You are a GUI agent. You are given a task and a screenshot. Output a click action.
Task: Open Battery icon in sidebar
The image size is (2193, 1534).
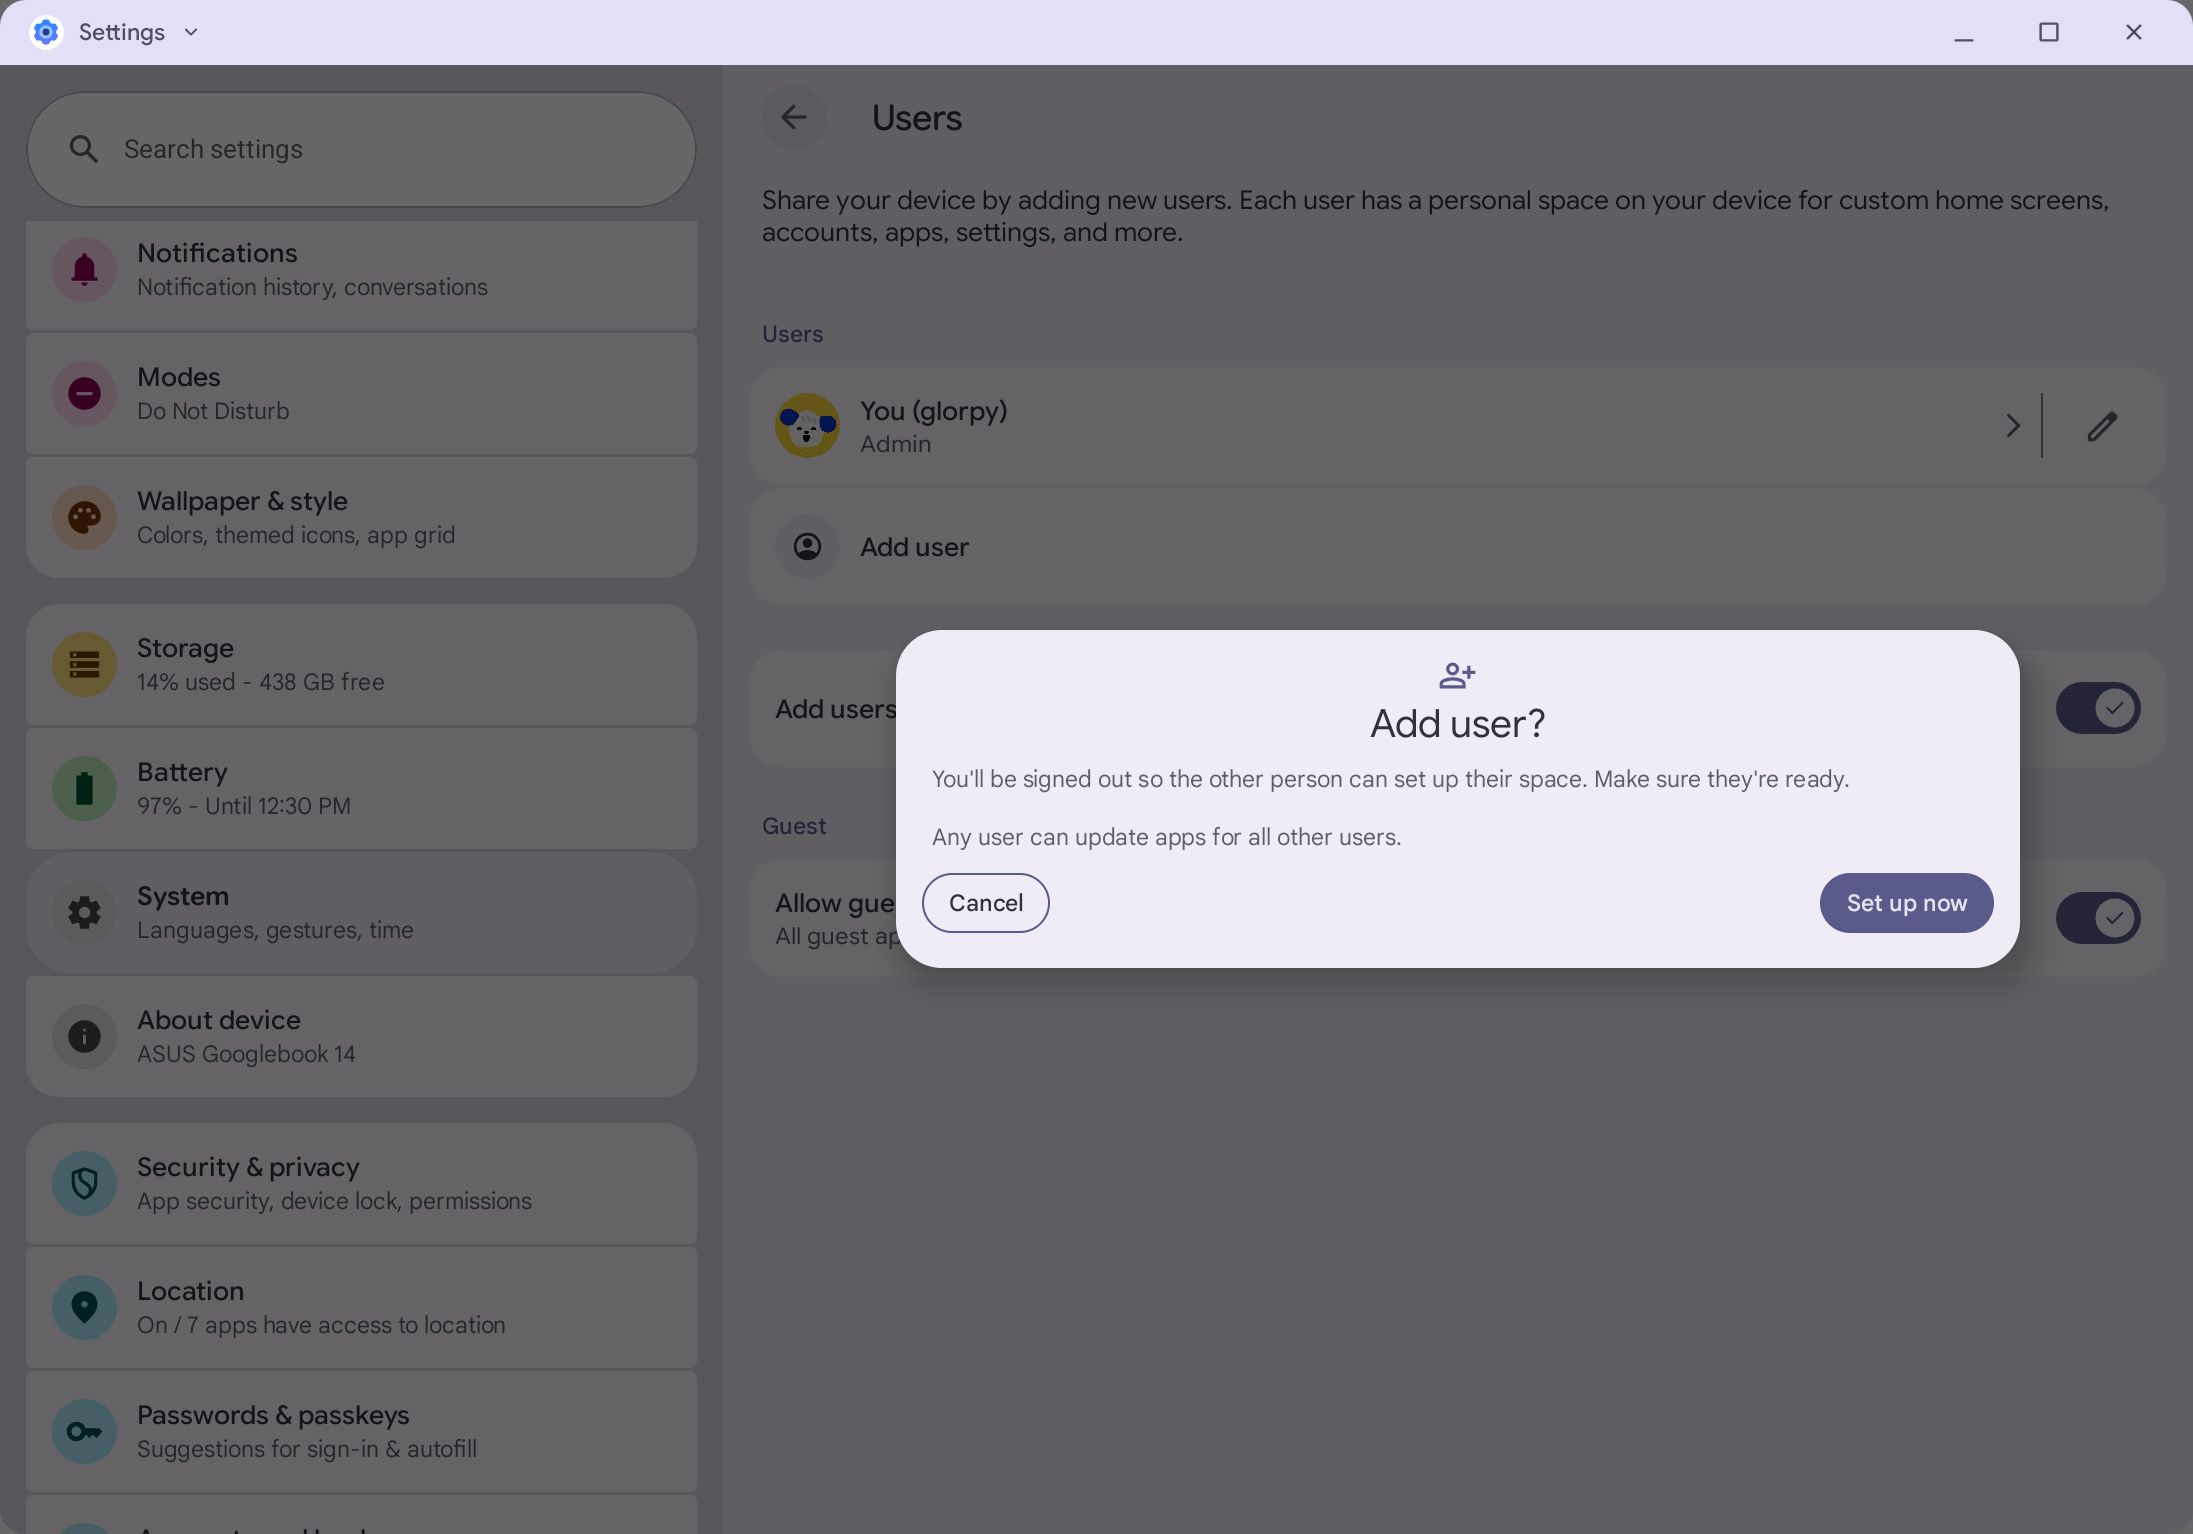(x=84, y=788)
